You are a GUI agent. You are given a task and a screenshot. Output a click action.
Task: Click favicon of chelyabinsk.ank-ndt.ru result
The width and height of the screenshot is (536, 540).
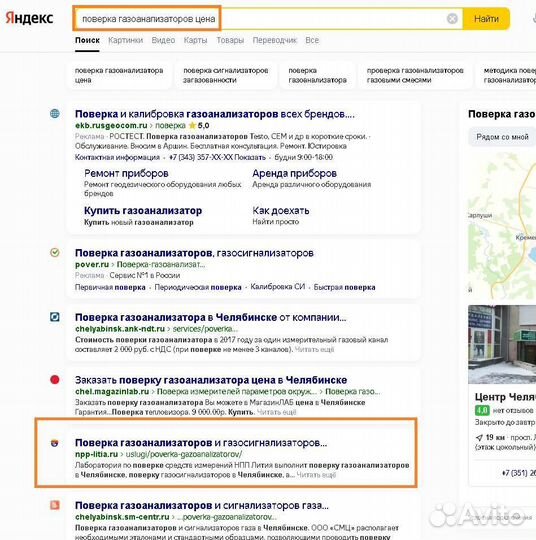point(55,316)
